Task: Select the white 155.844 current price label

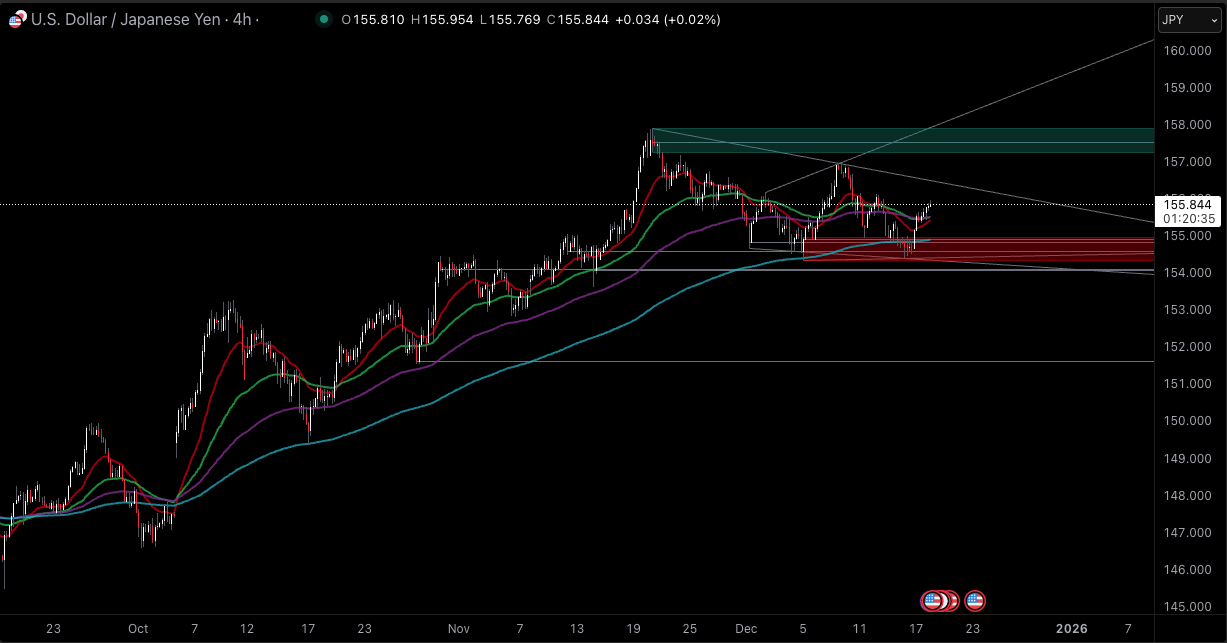Action: [x=1188, y=204]
